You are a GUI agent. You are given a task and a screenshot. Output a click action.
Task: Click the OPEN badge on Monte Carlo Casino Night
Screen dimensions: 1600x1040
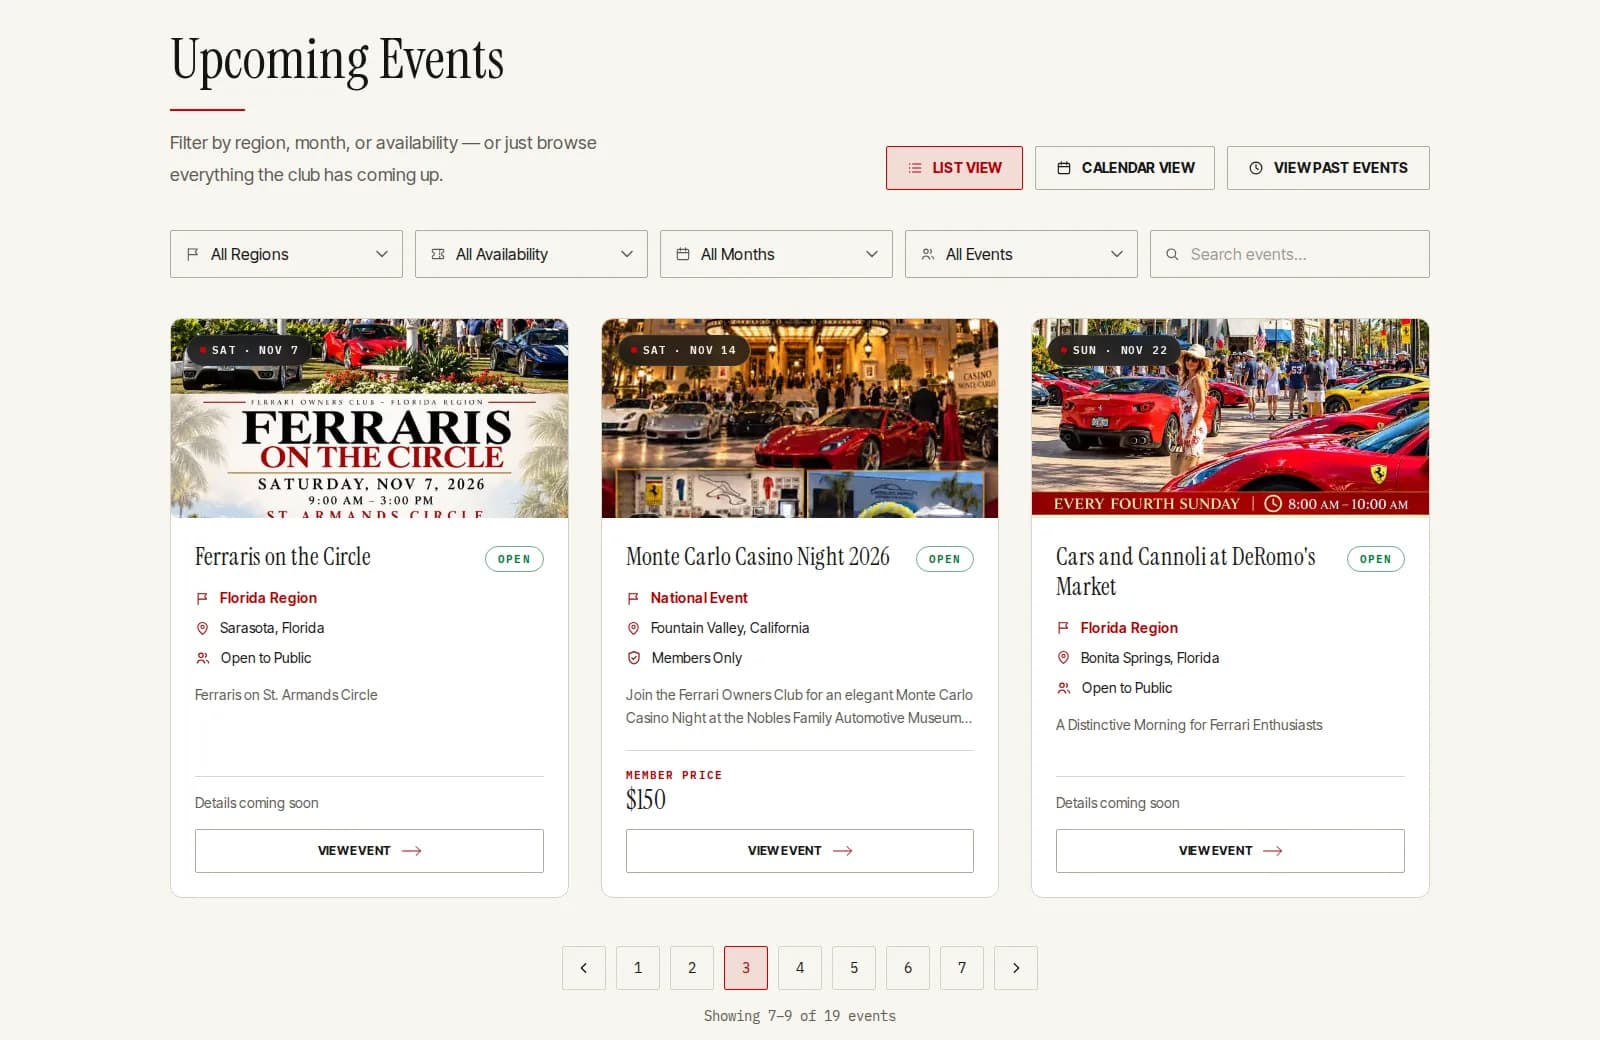(x=945, y=559)
